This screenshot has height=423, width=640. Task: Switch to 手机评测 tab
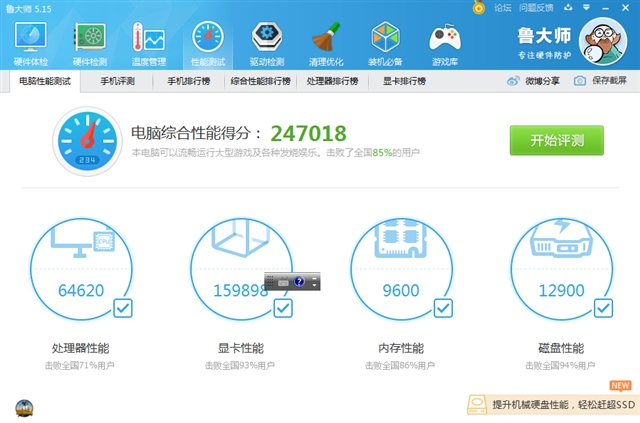117,81
